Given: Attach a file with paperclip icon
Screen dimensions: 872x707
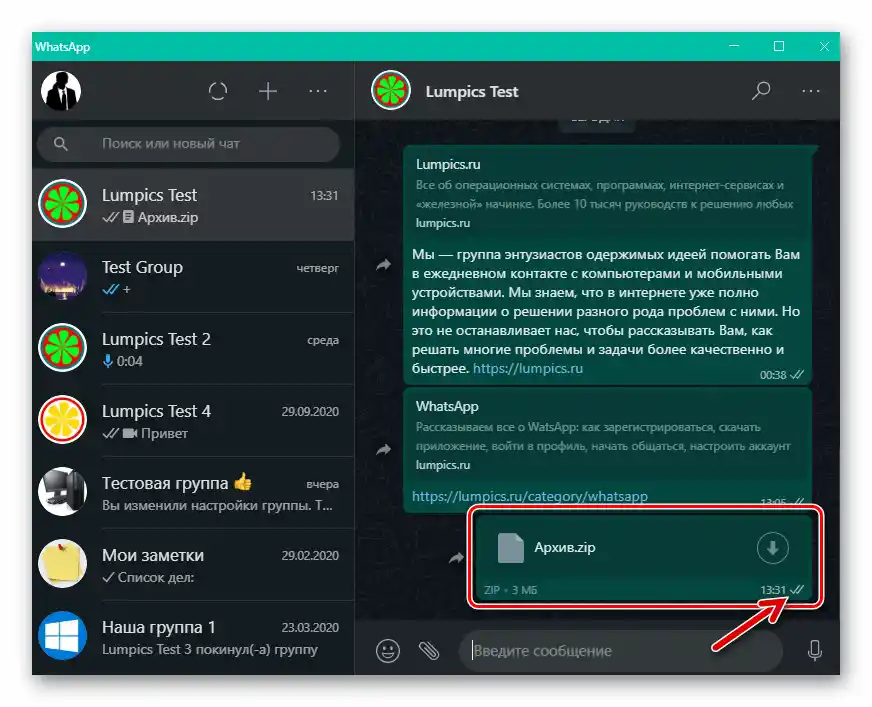Looking at the screenshot, I should click(429, 650).
